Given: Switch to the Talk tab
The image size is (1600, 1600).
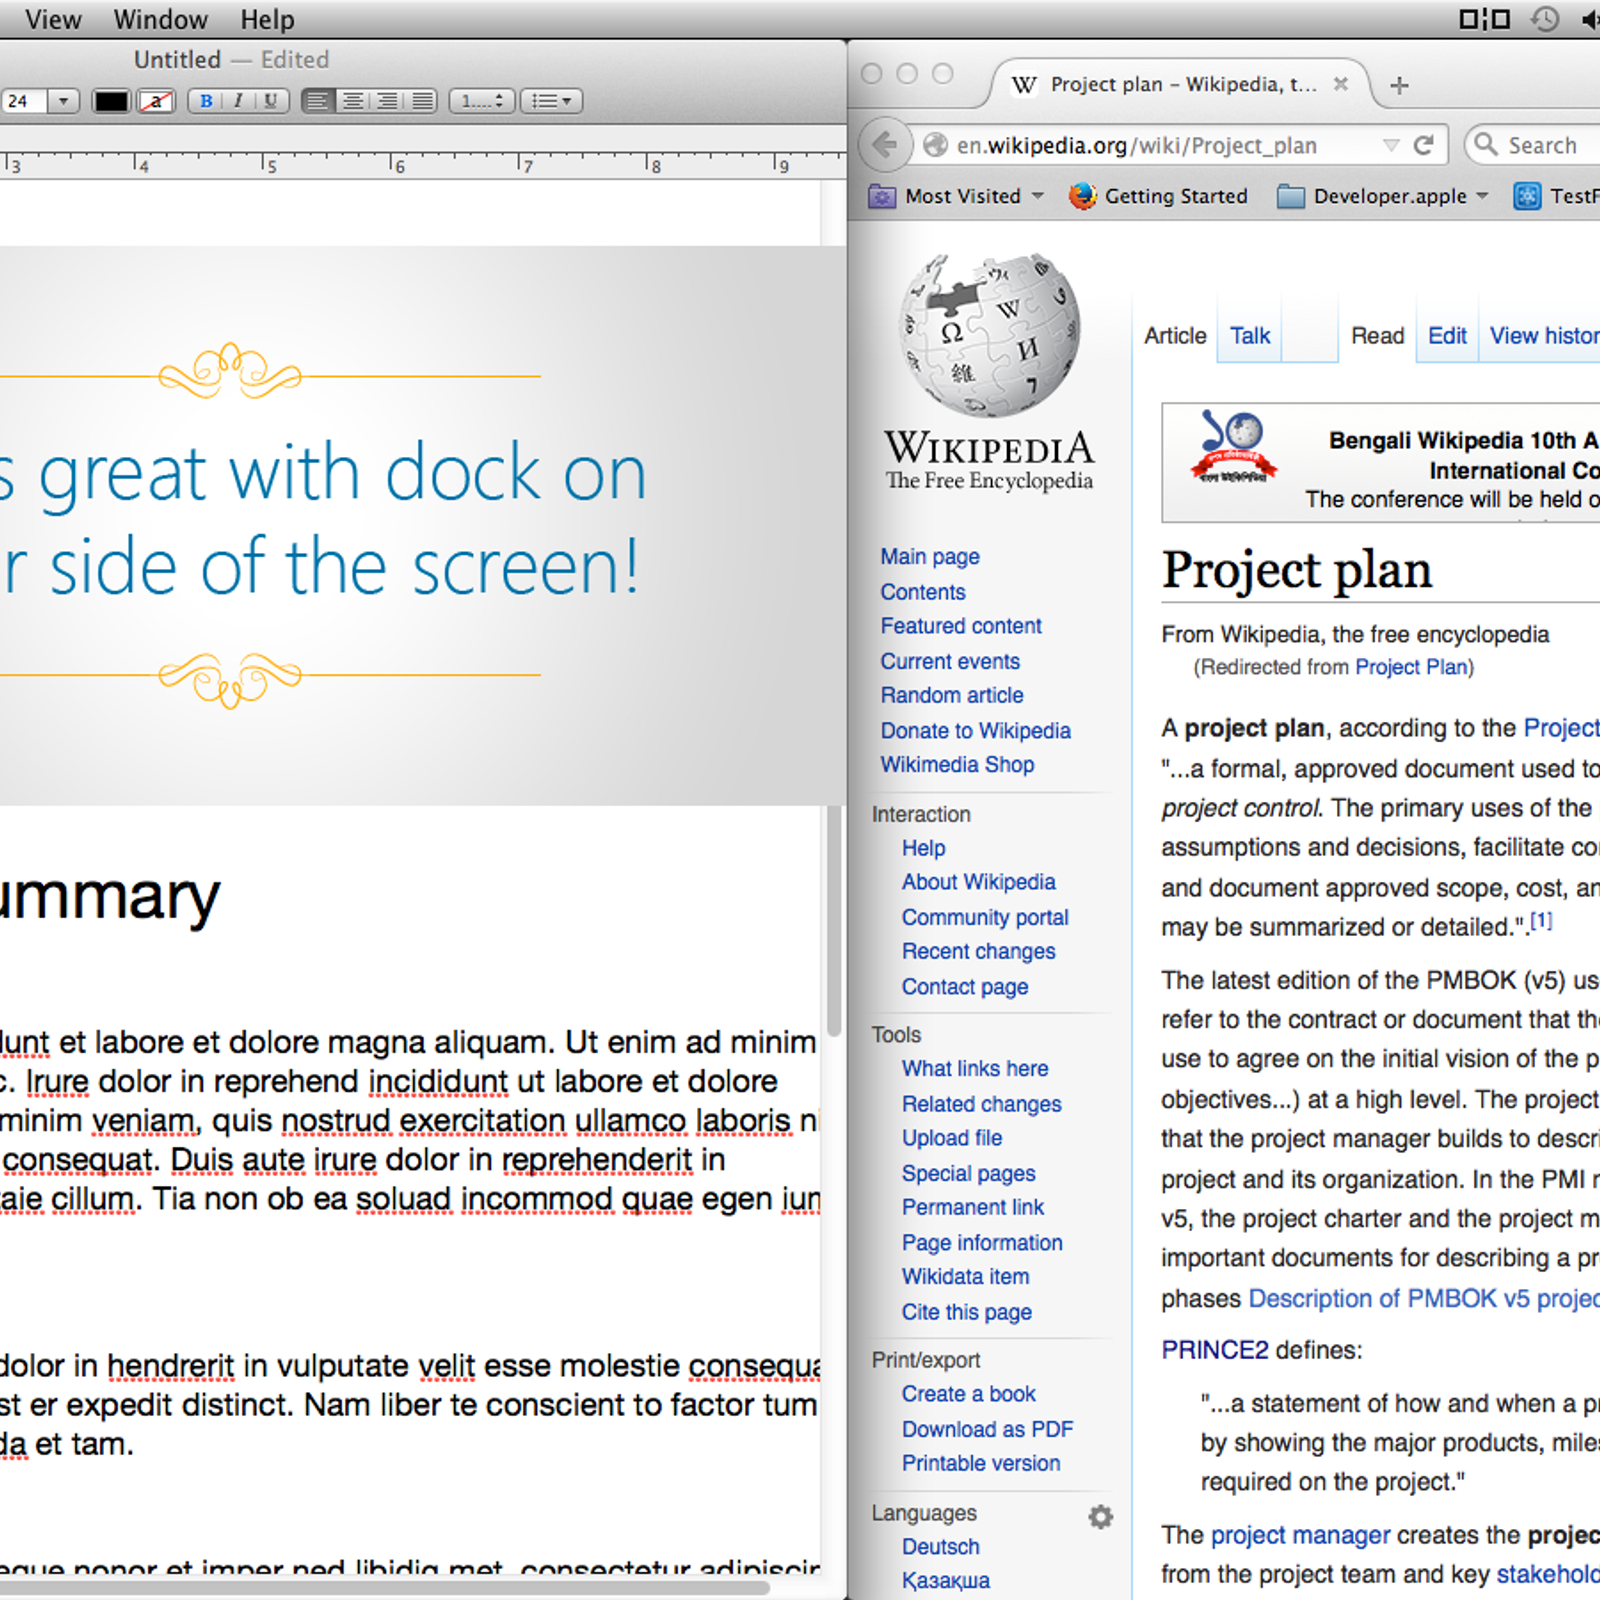Looking at the screenshot, I should (x=1249, y=336).
